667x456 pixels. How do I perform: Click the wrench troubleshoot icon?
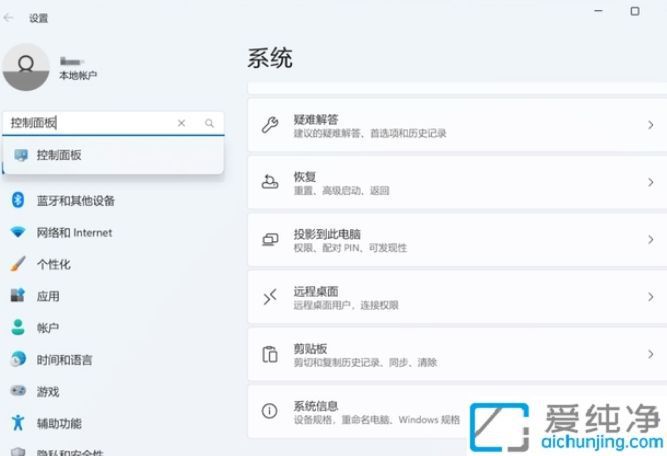coord(270,125)
